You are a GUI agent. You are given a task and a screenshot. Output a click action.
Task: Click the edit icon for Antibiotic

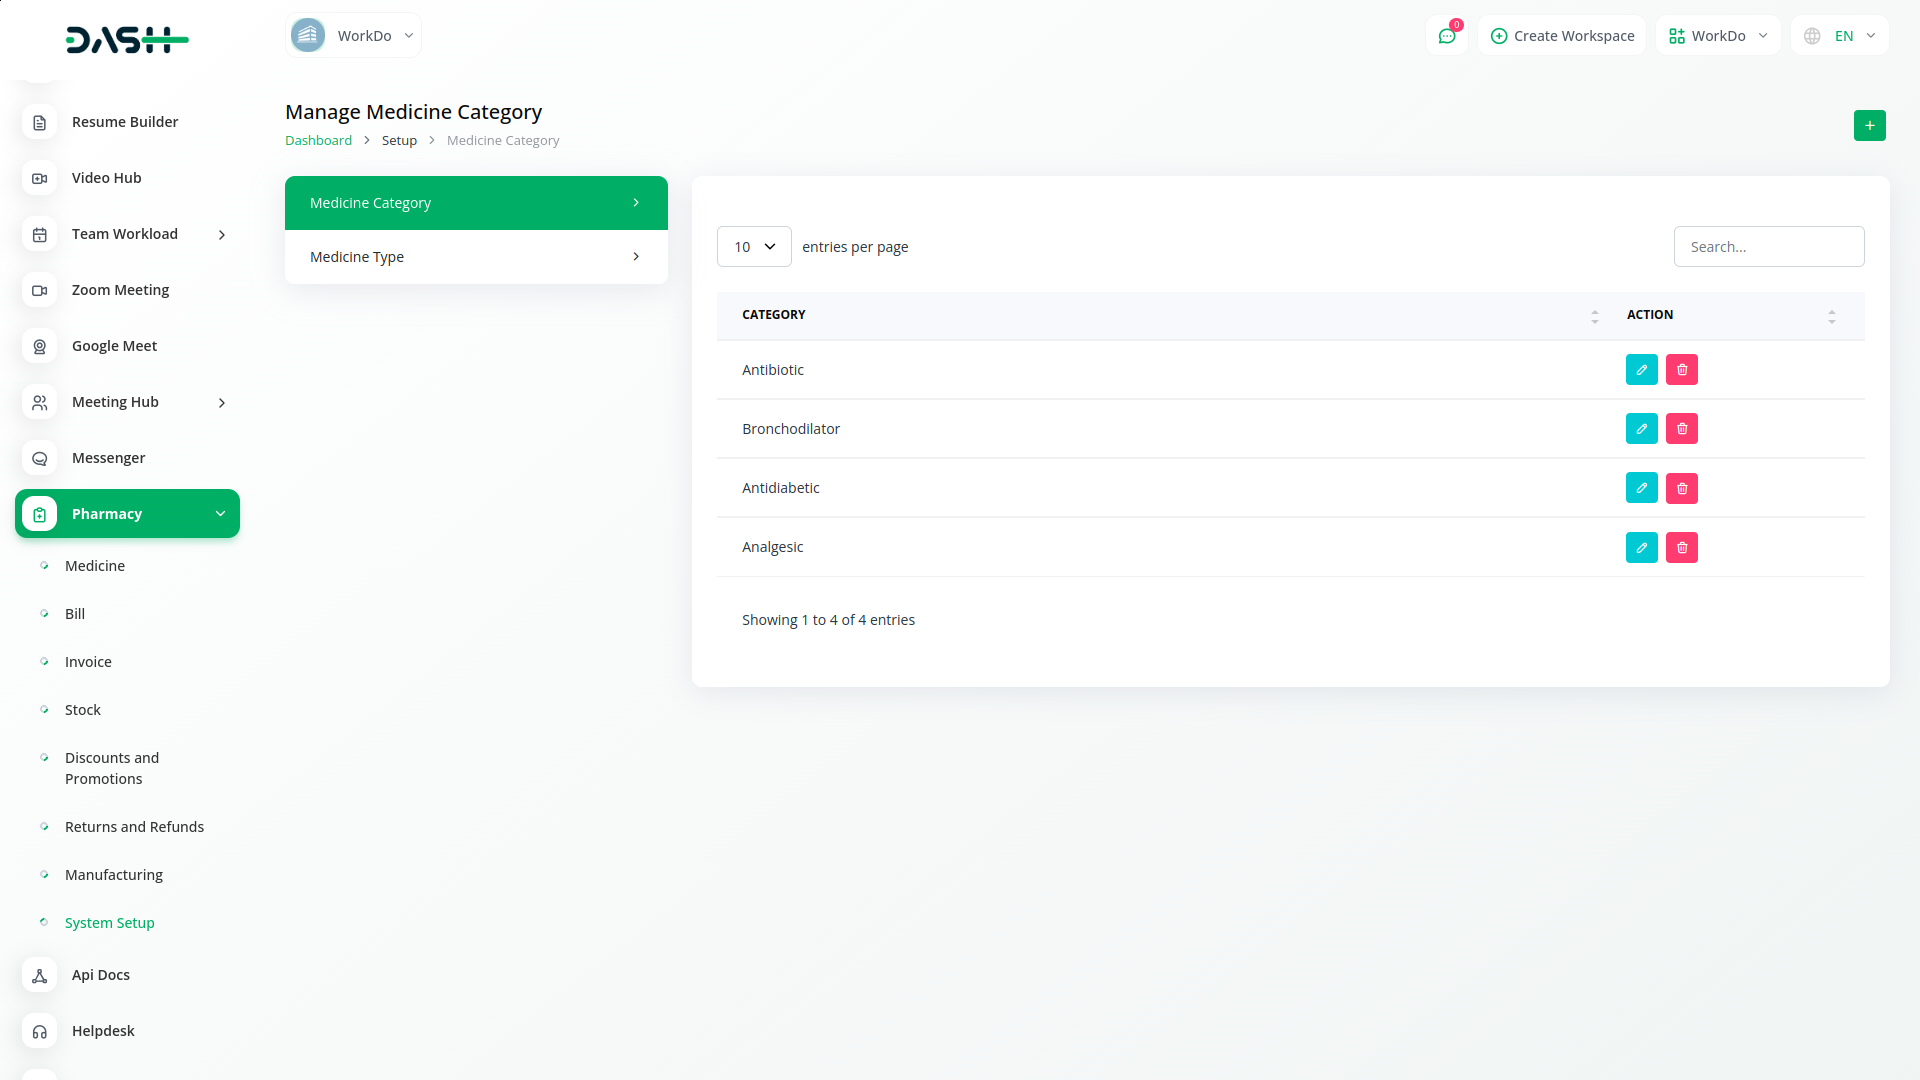tap(1641, 370)
